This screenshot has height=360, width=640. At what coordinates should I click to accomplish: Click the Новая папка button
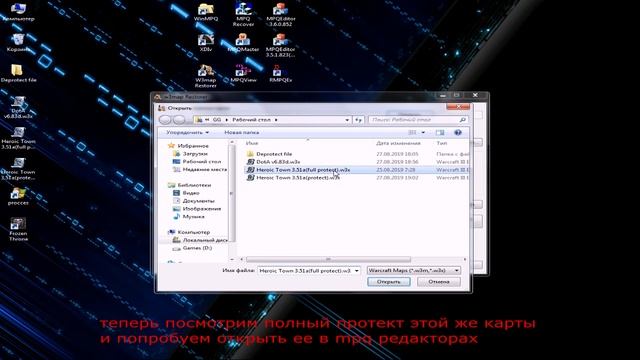click(x=242, y=133)
